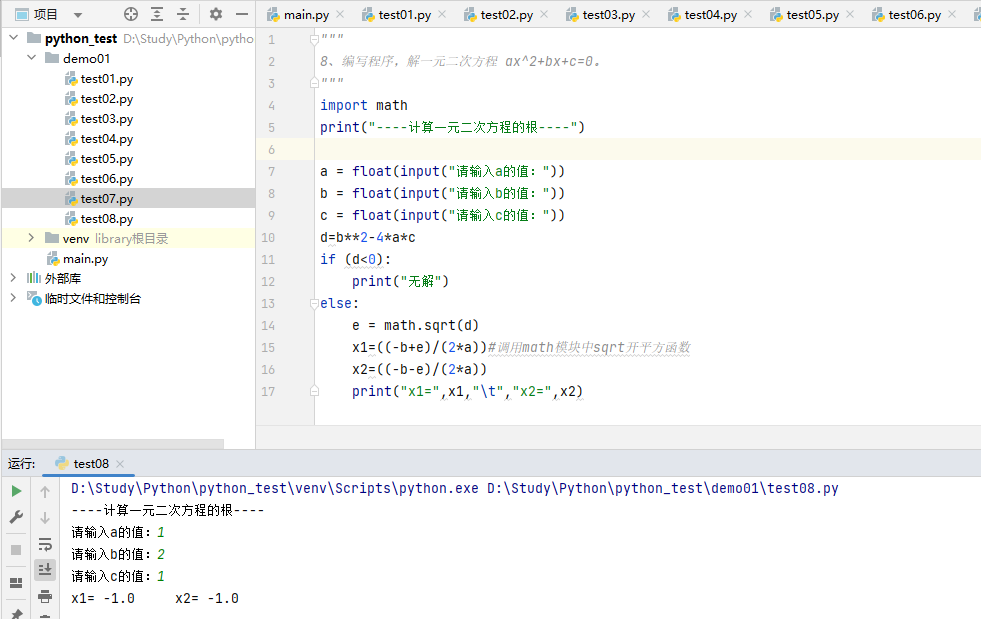Click the 项目 tool window title
The width and height of the screenshot is (981, 619).
45,14
